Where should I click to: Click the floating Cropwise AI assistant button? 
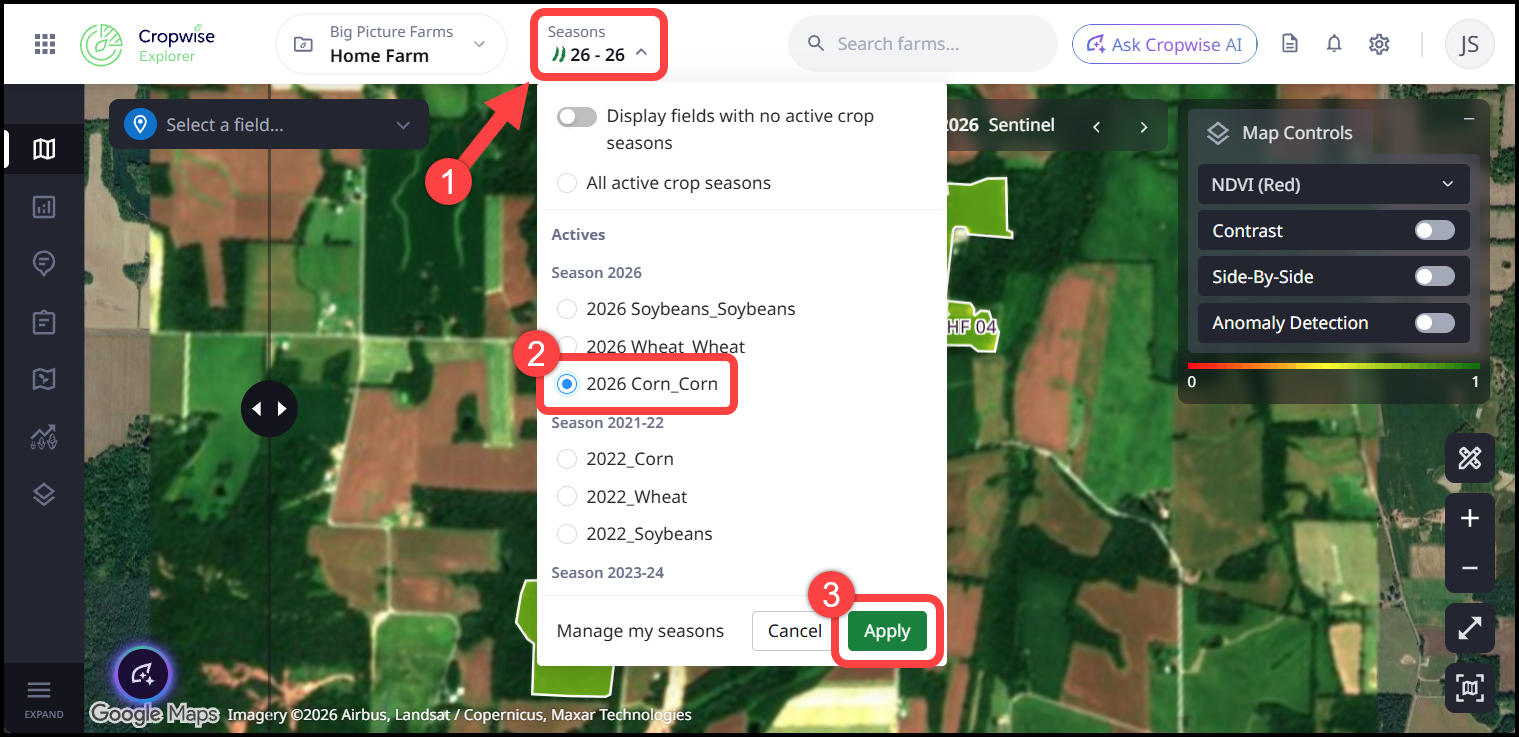tap(142, 672)
